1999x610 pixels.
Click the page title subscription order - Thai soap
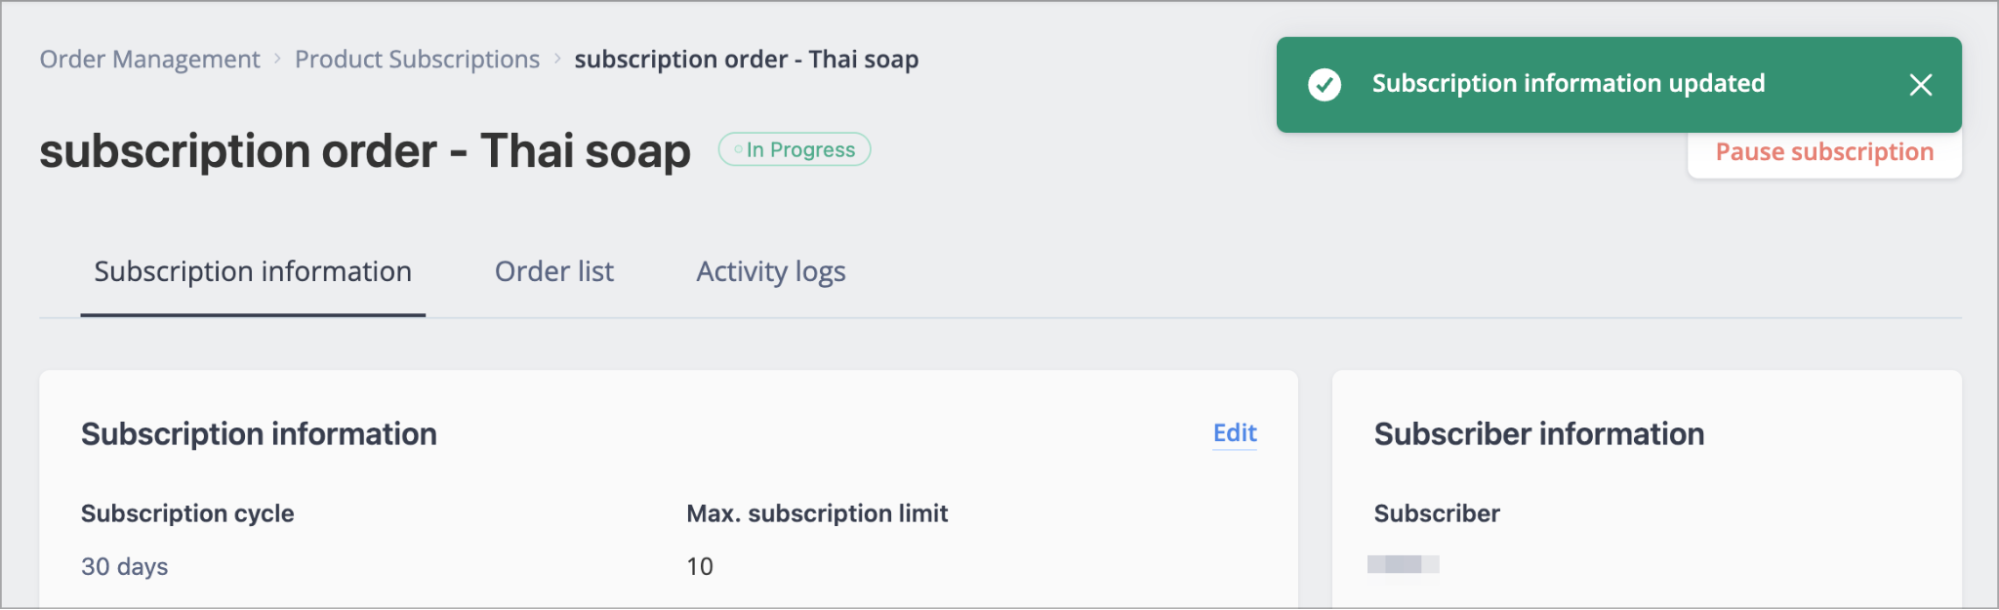365,151
